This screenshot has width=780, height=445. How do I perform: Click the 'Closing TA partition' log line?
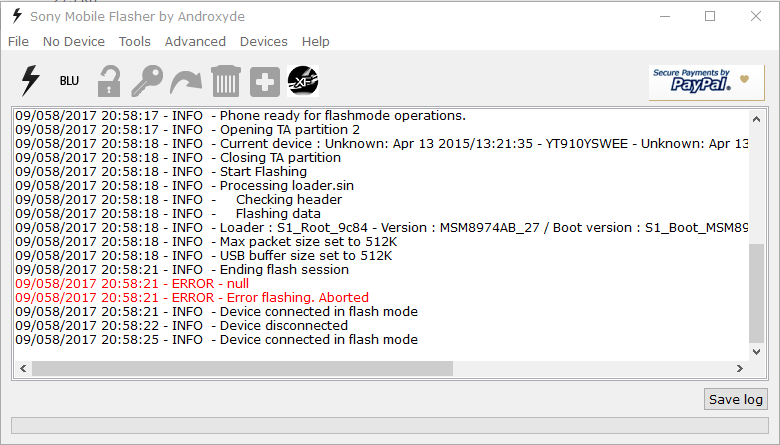click(x=178, y=157)
